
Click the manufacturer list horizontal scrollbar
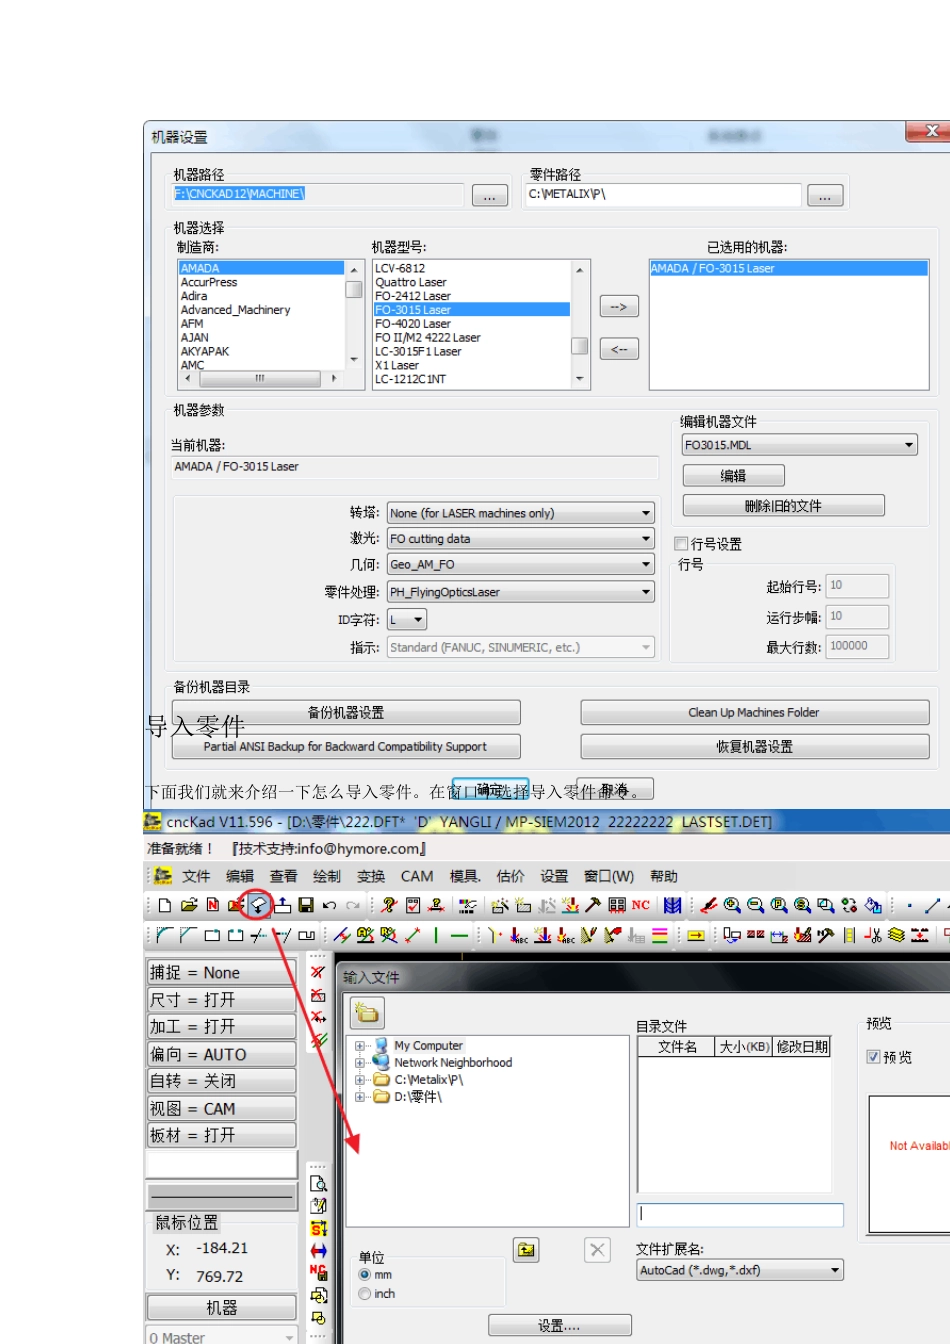point(260,378)
